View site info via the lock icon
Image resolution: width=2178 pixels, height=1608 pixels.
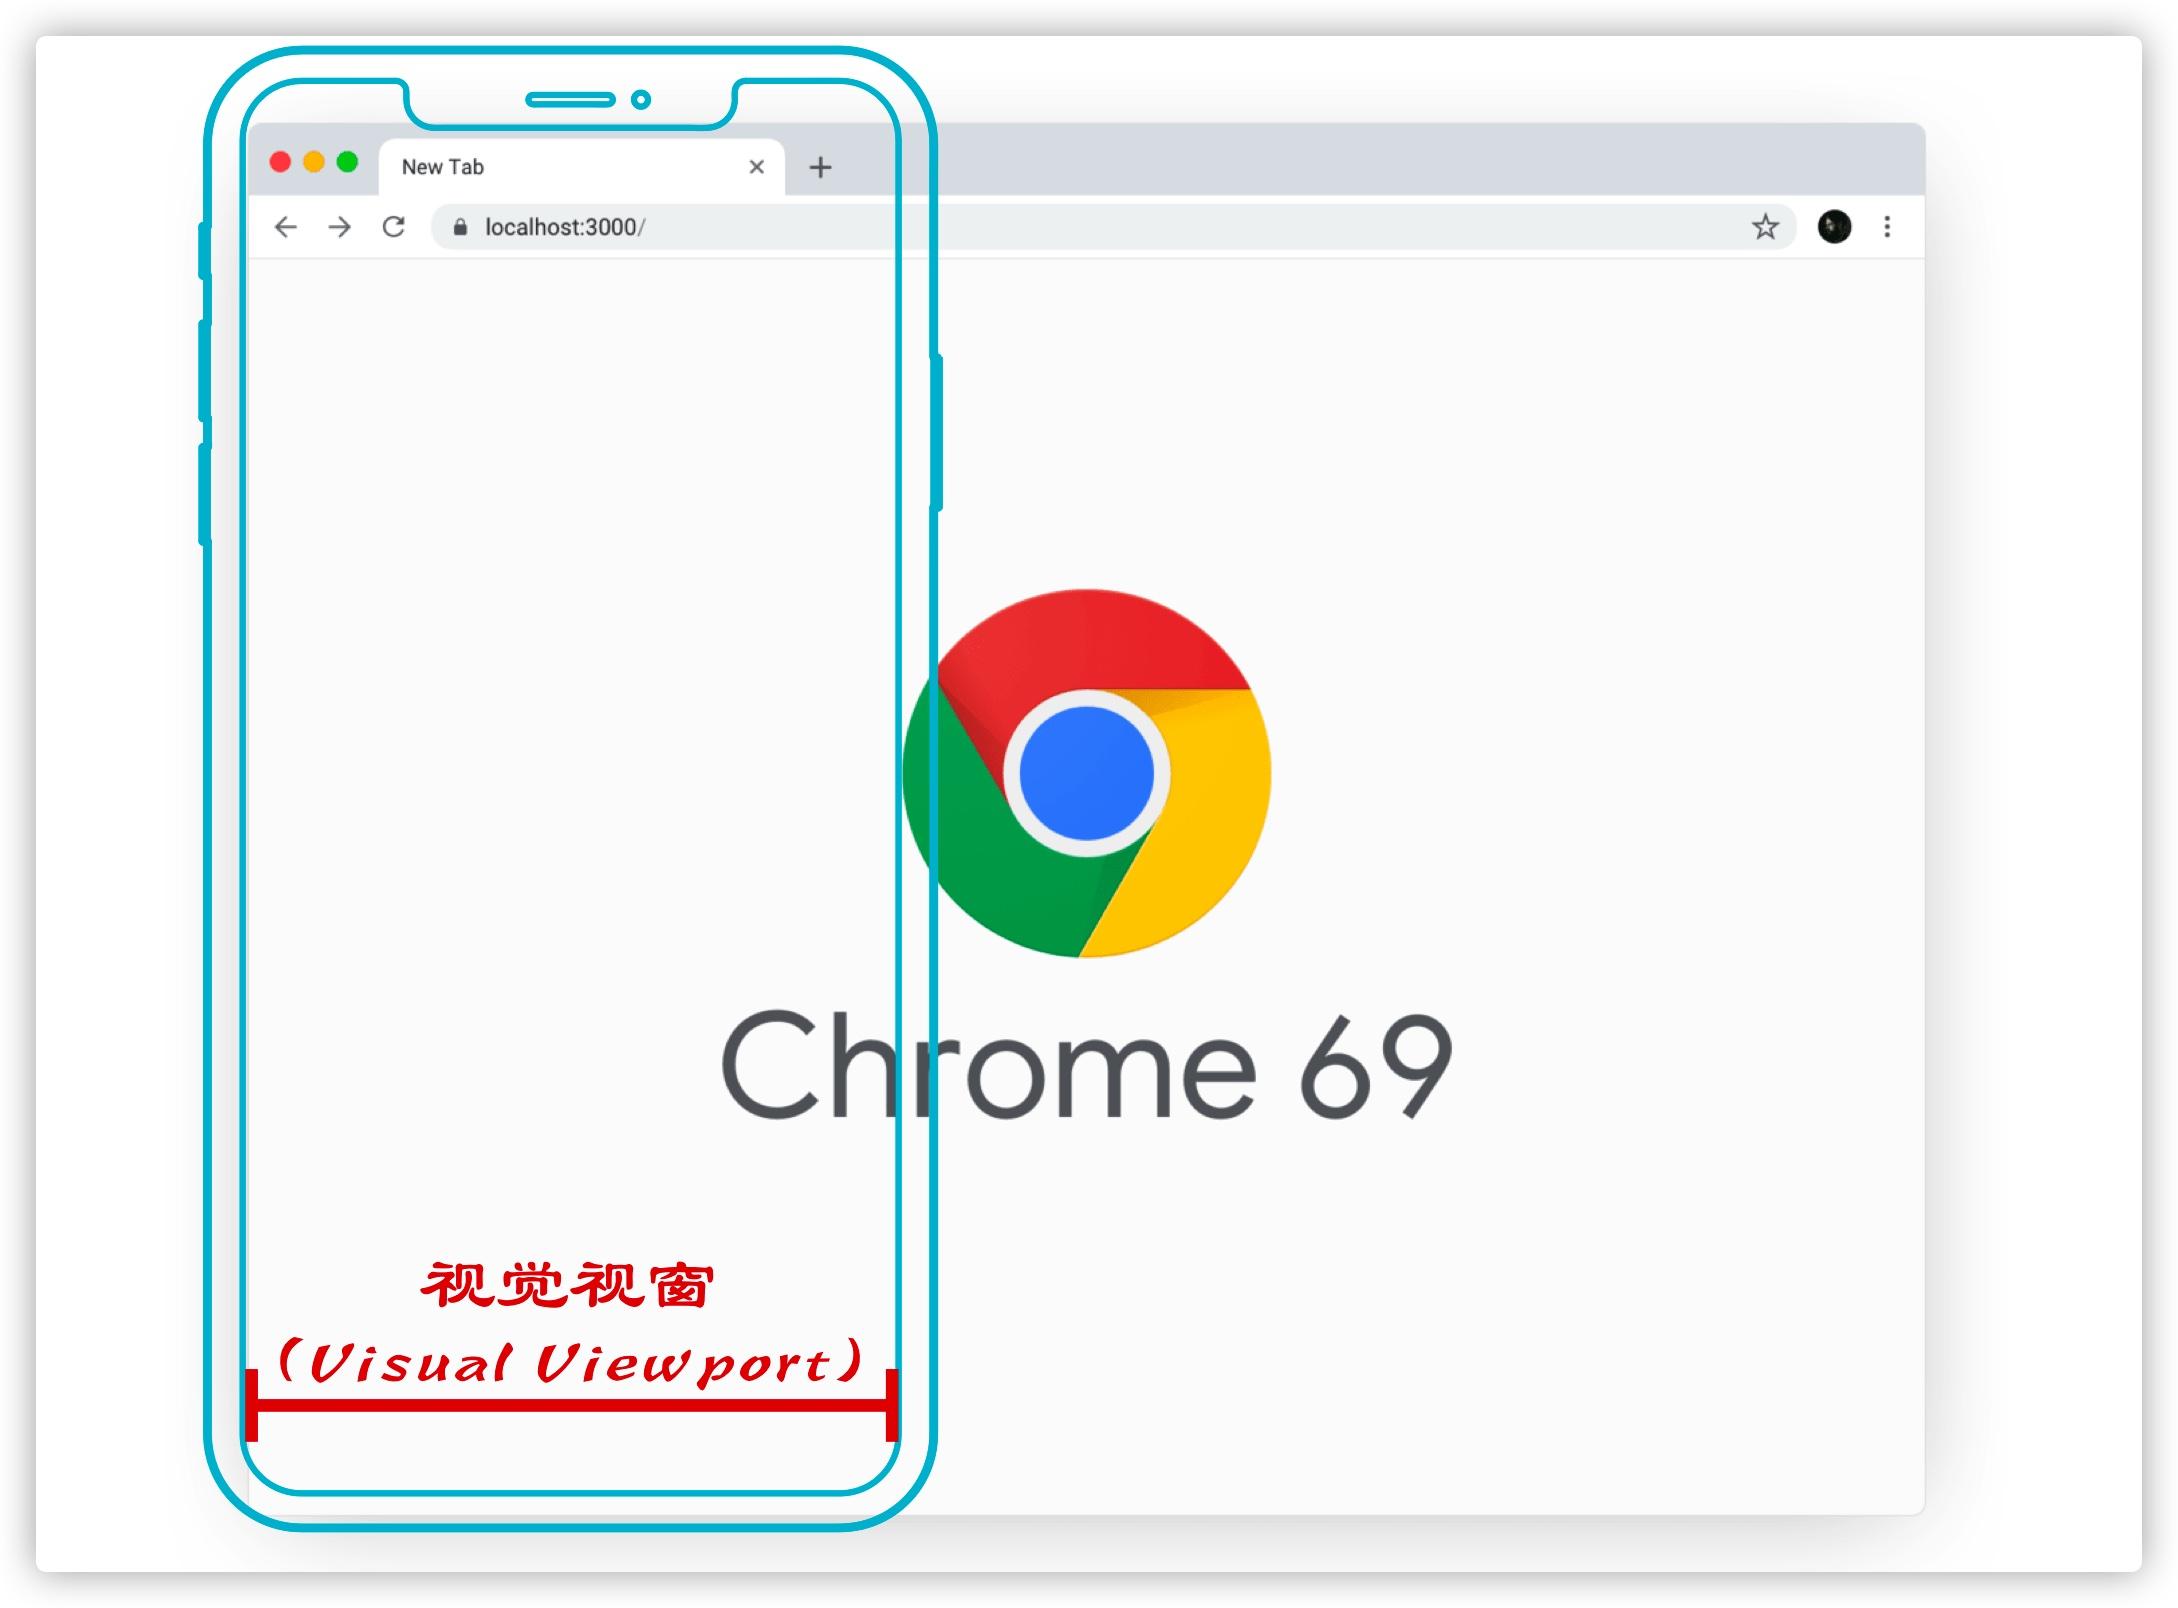pos(460,227)
